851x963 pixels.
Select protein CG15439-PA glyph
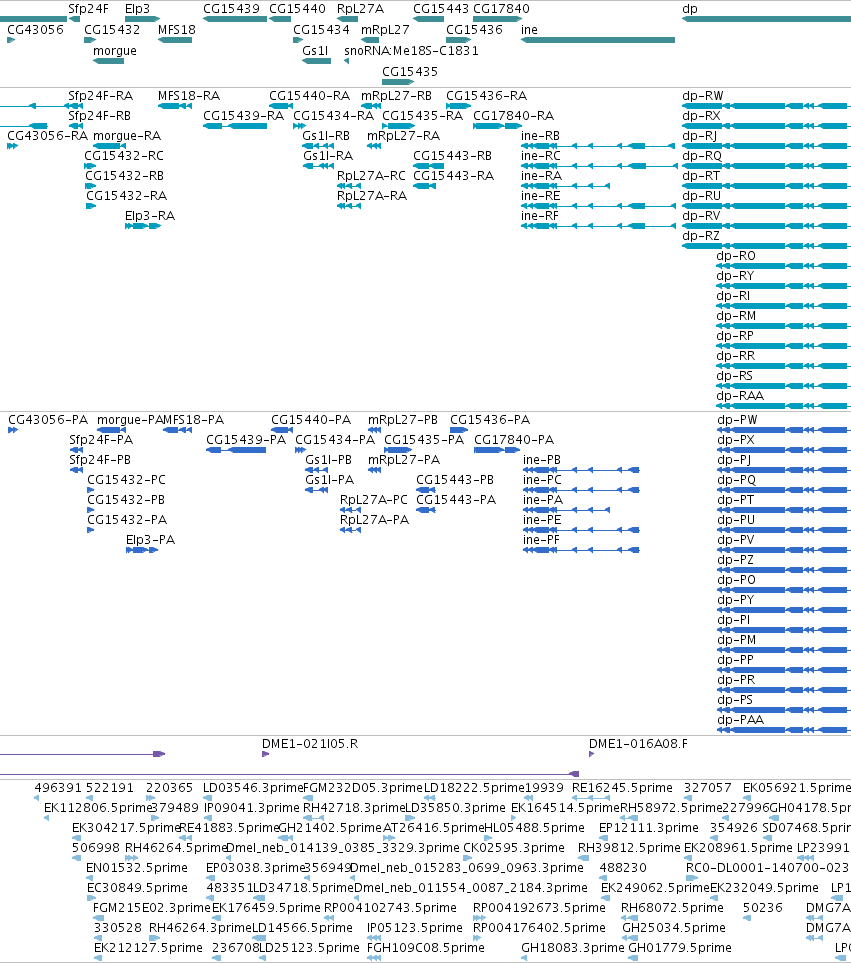(236, 450)
